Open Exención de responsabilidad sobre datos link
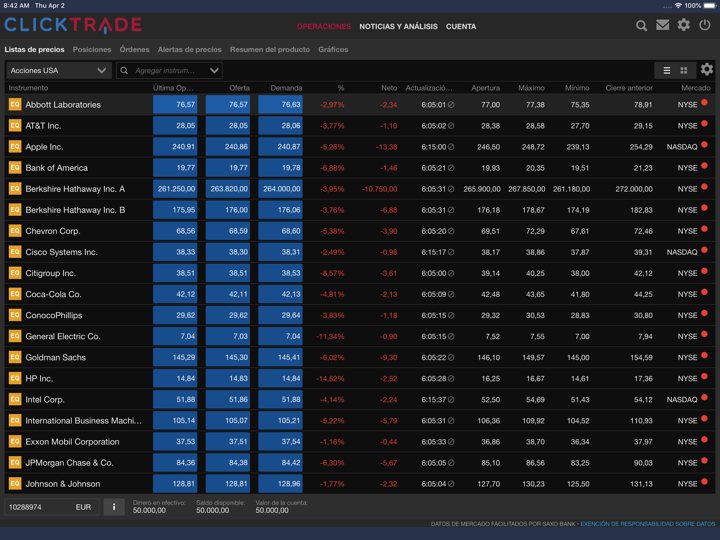The image size is (720, 540). 648,524
